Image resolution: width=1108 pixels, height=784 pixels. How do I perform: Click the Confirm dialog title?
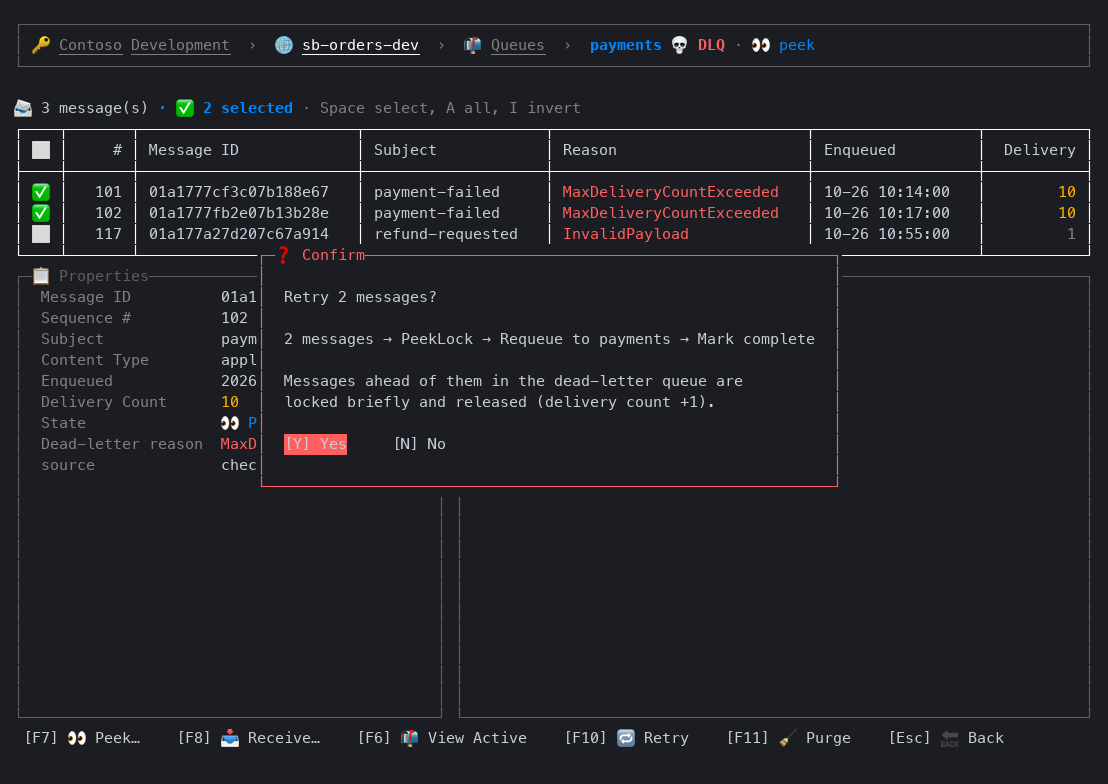pos(334,255)
